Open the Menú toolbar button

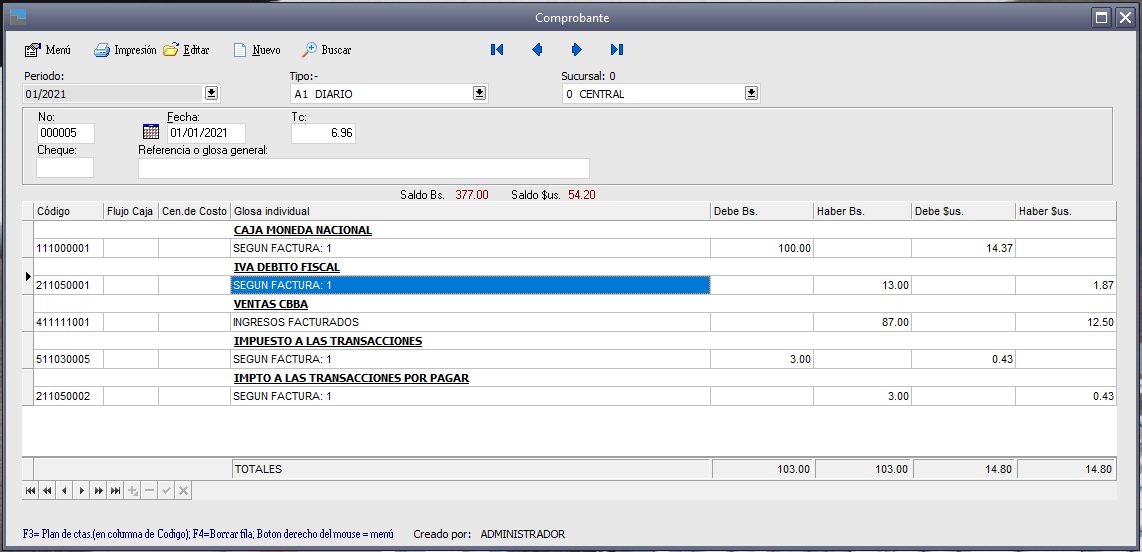[48, 50]
